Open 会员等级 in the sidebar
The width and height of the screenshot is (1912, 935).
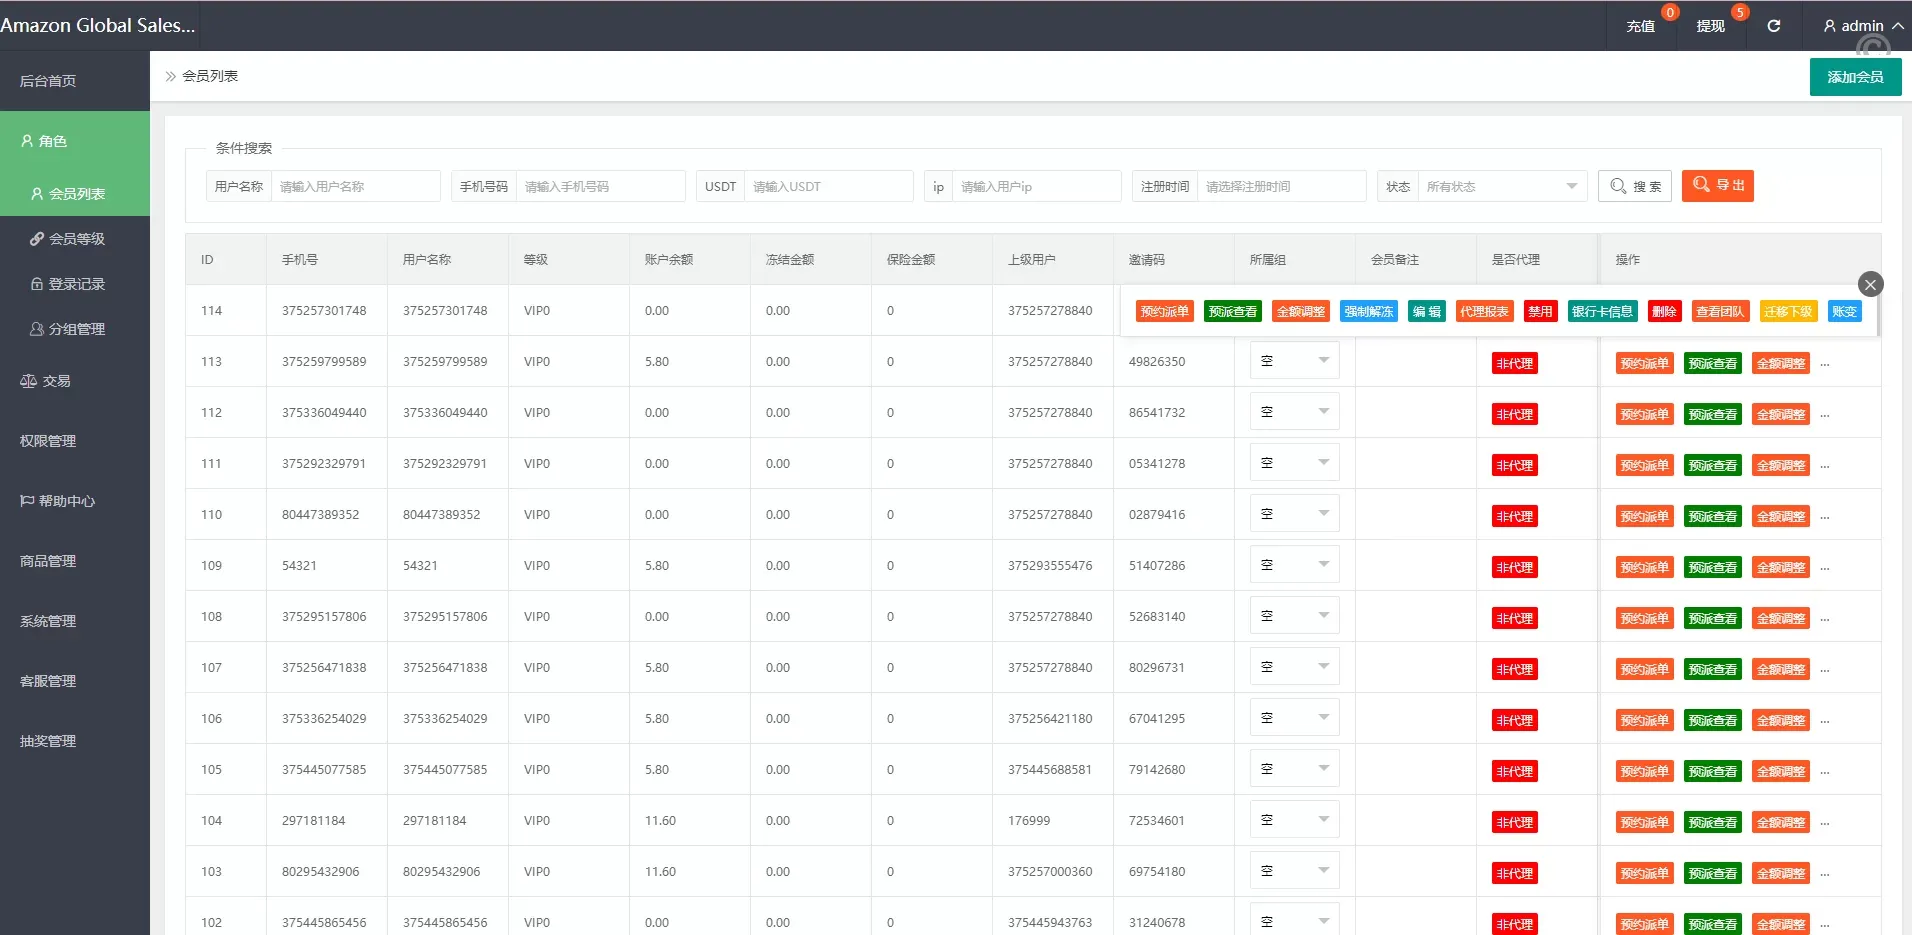click(x=76, y=239)
